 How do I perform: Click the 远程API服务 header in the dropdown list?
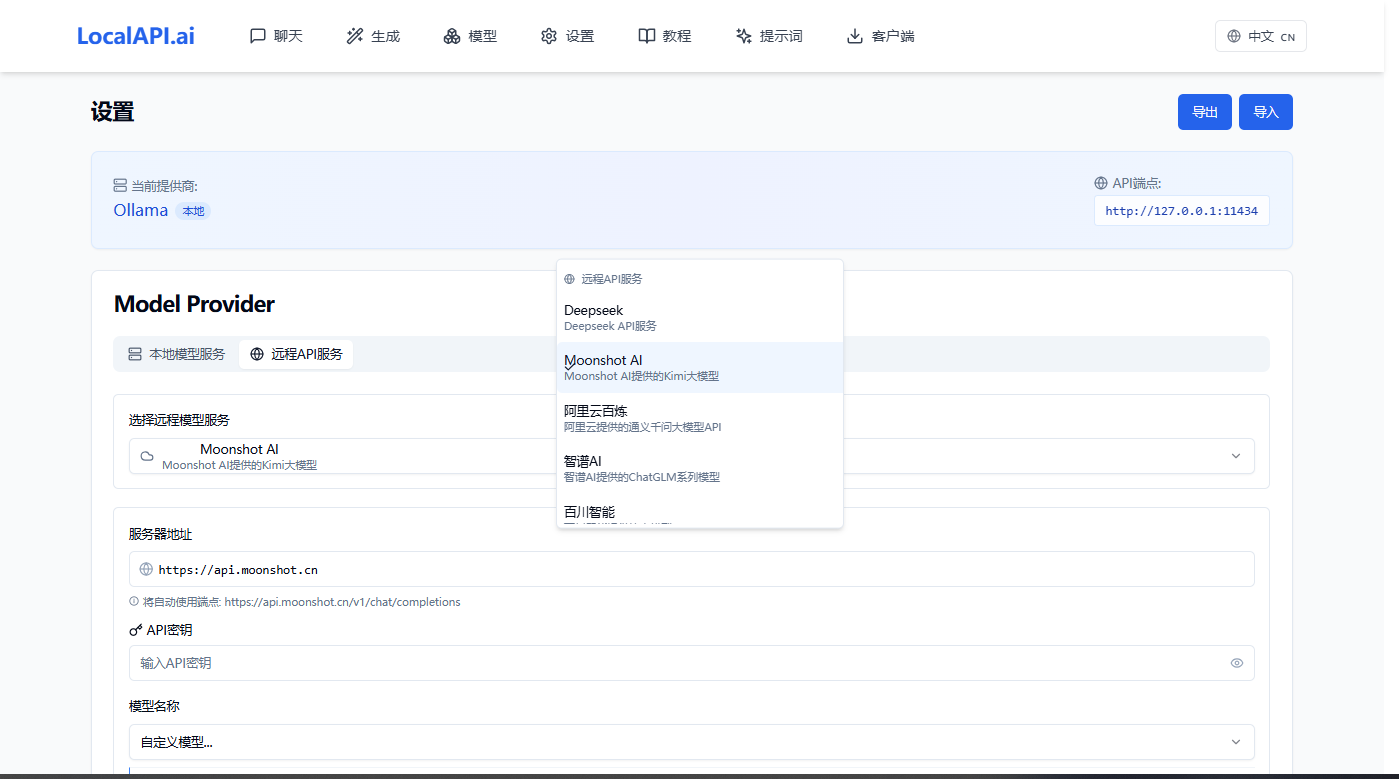(x=604, y=279)
